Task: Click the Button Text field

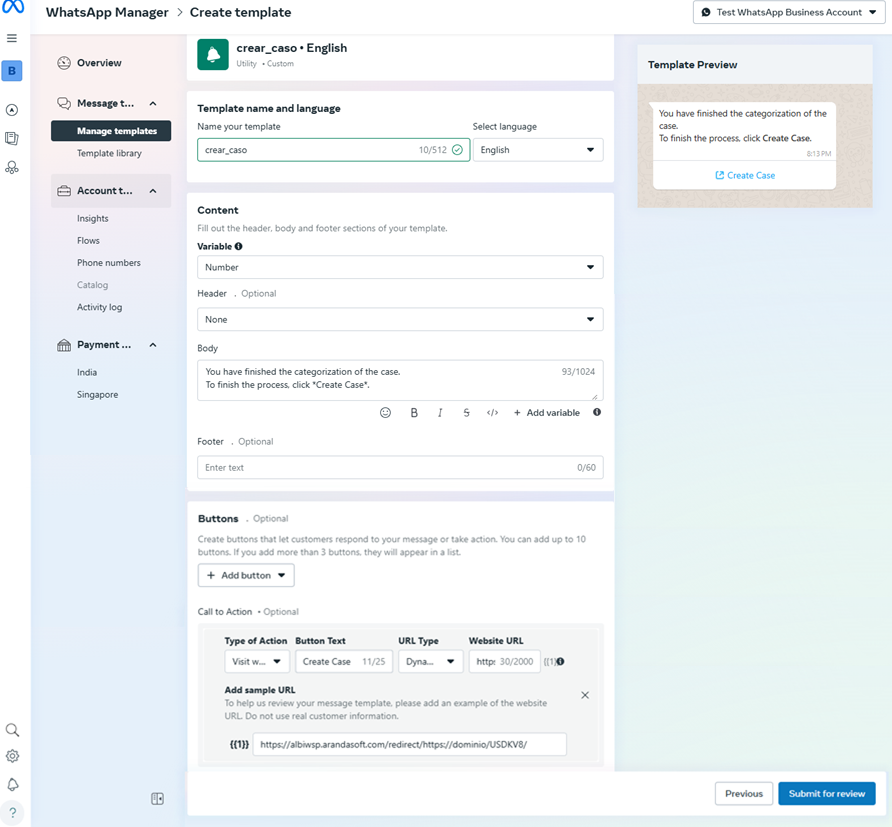Action: point(344,661)
